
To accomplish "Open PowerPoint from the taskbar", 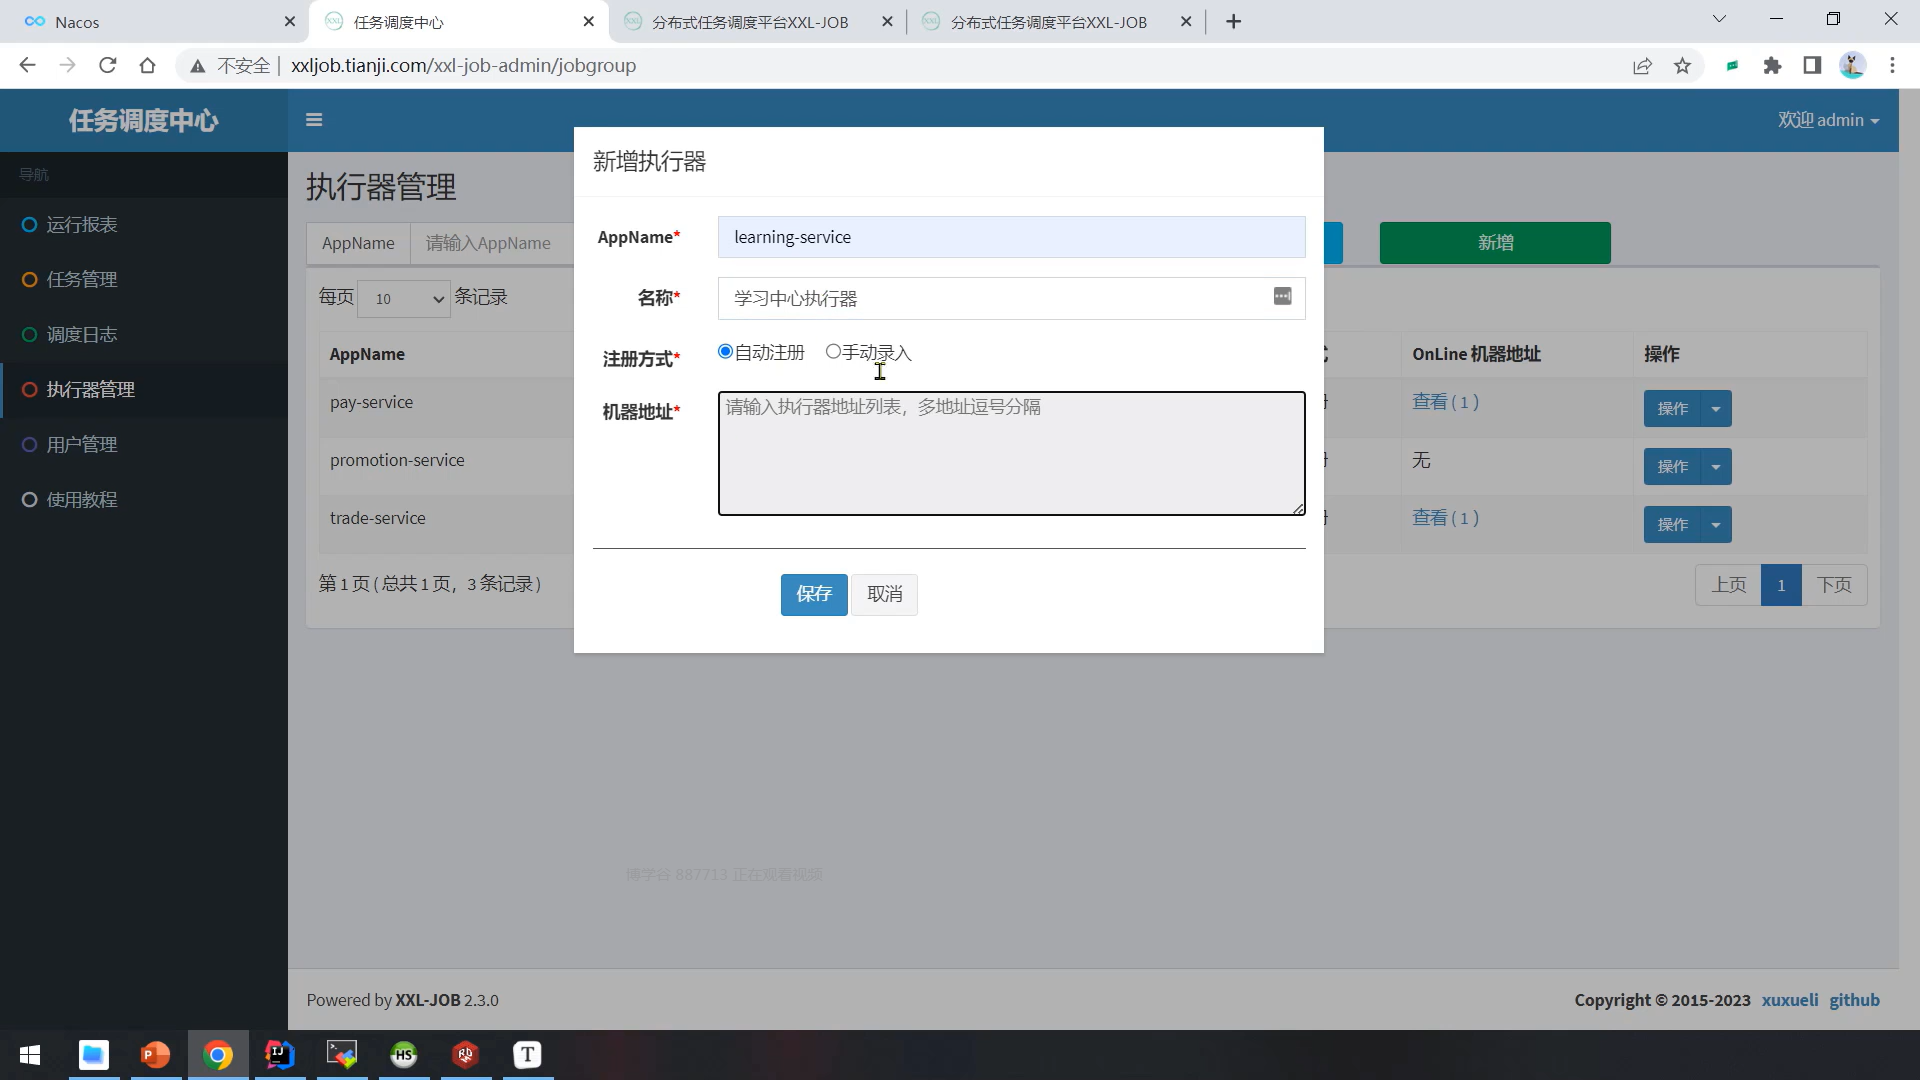I will (x=155, y=1055).
